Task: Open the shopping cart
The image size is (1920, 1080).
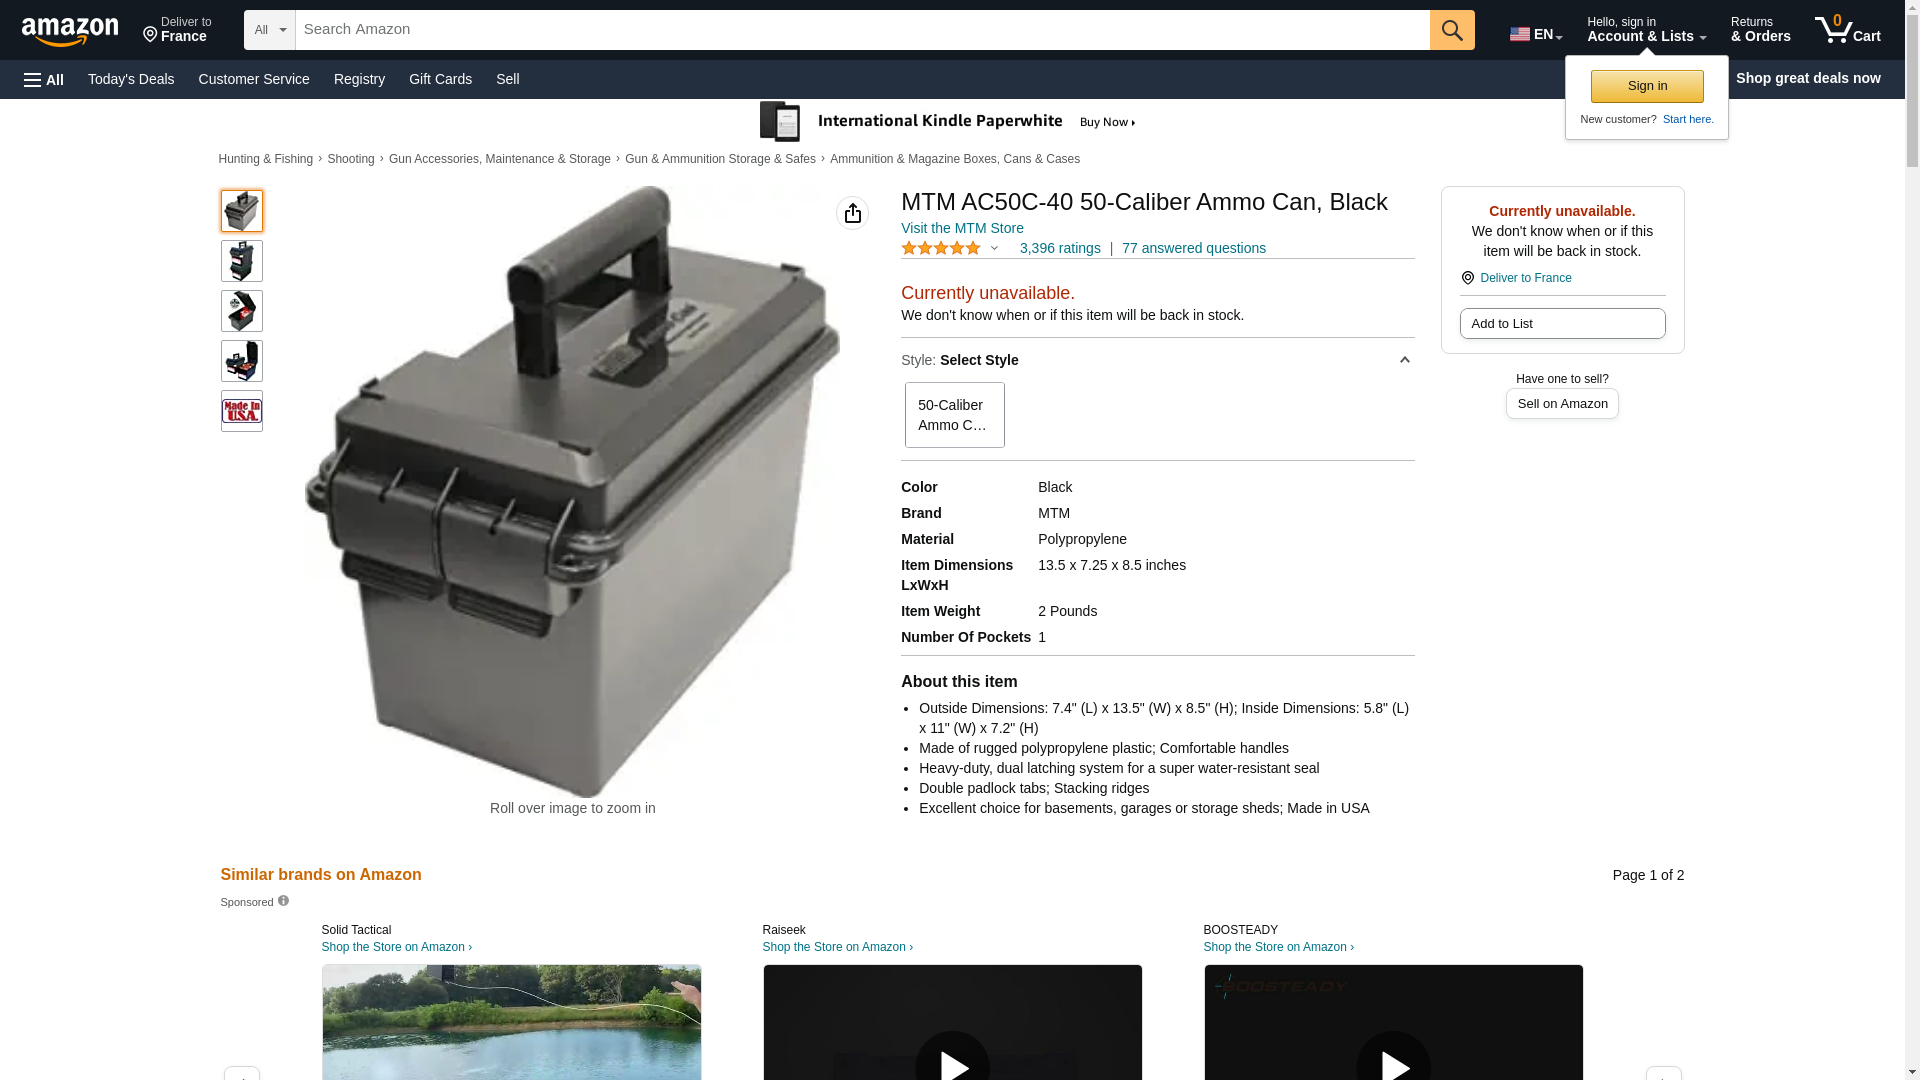Action: [x=1847, y=30]
